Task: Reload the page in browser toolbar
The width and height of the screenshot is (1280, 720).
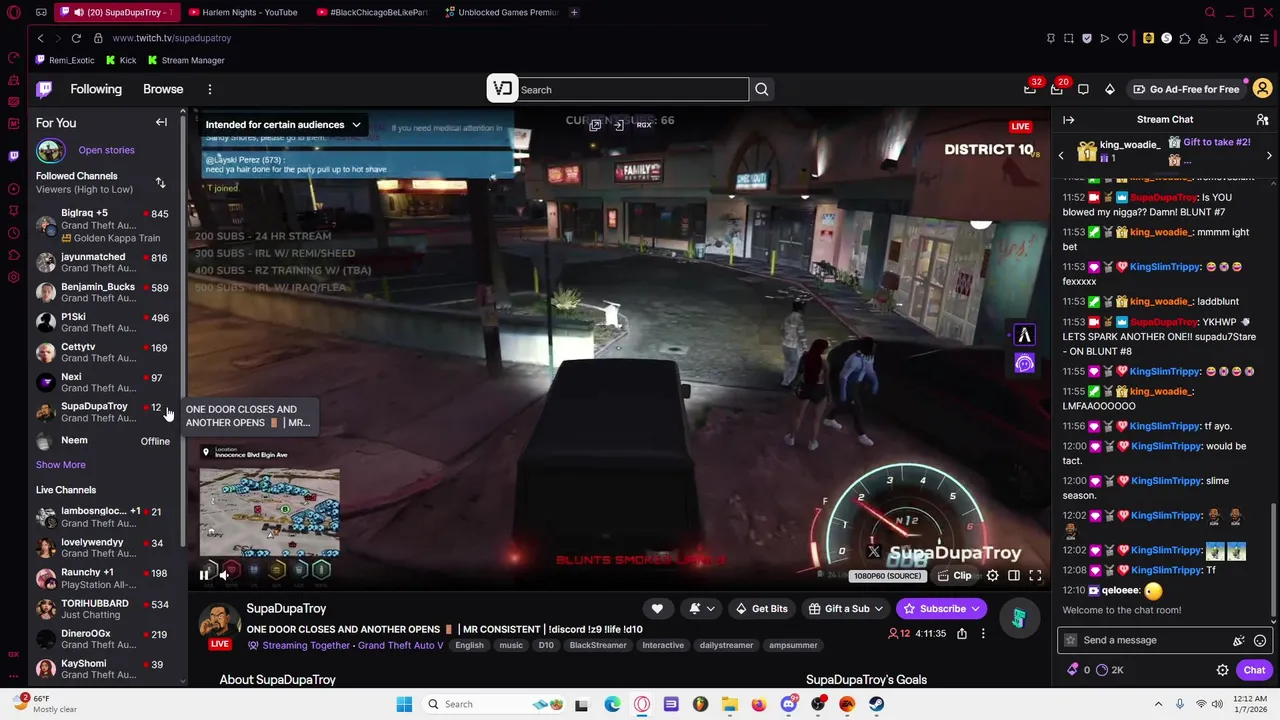Action: click(x=76, y=38)
